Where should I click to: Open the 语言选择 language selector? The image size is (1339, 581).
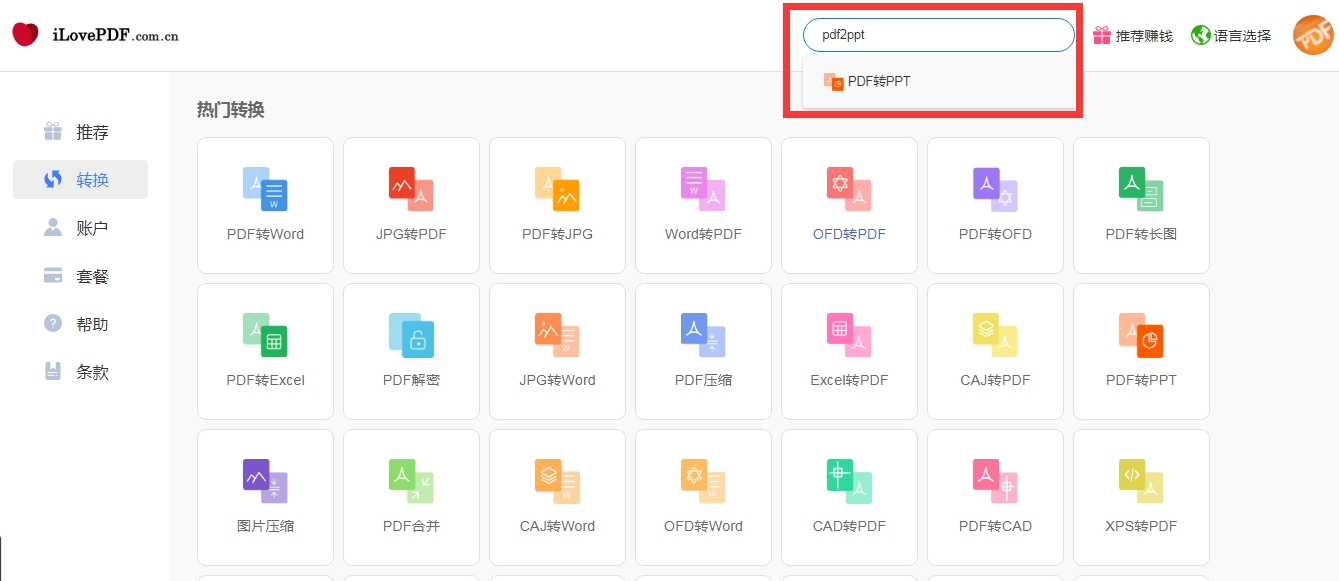point(1231,36)
